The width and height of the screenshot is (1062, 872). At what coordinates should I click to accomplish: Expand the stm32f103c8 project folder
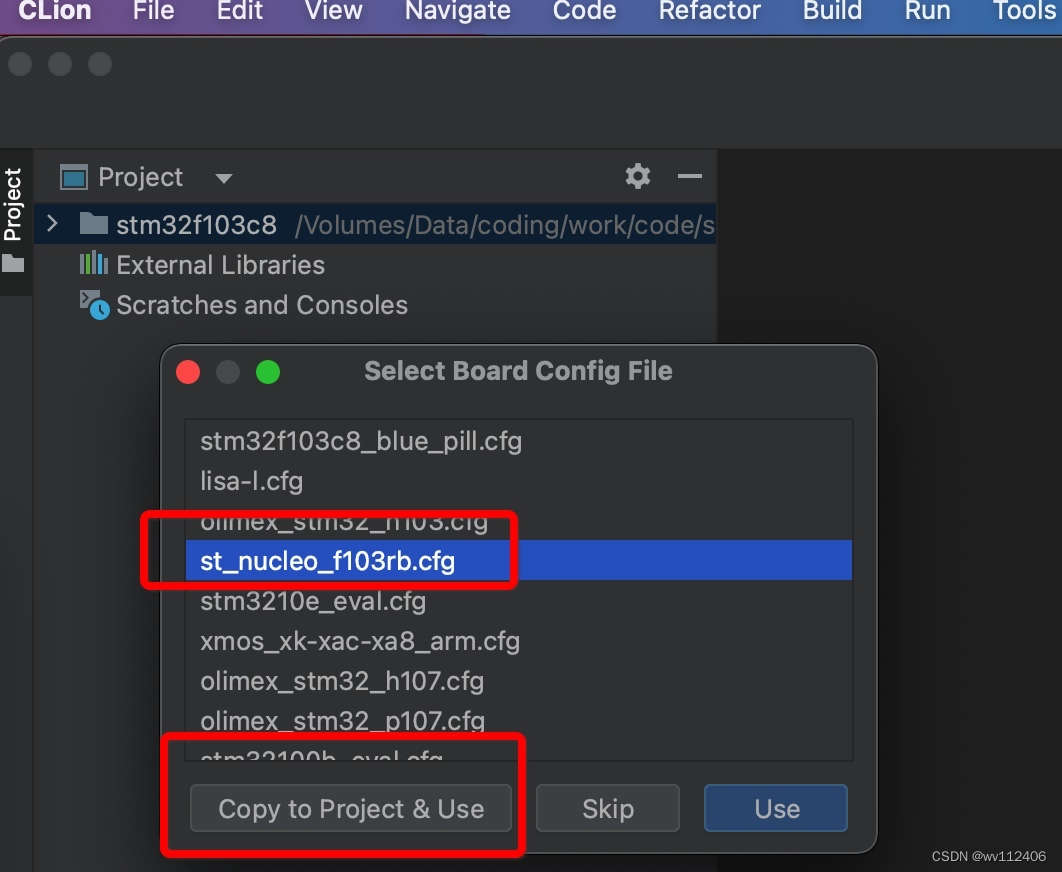[x=52, y=224]
